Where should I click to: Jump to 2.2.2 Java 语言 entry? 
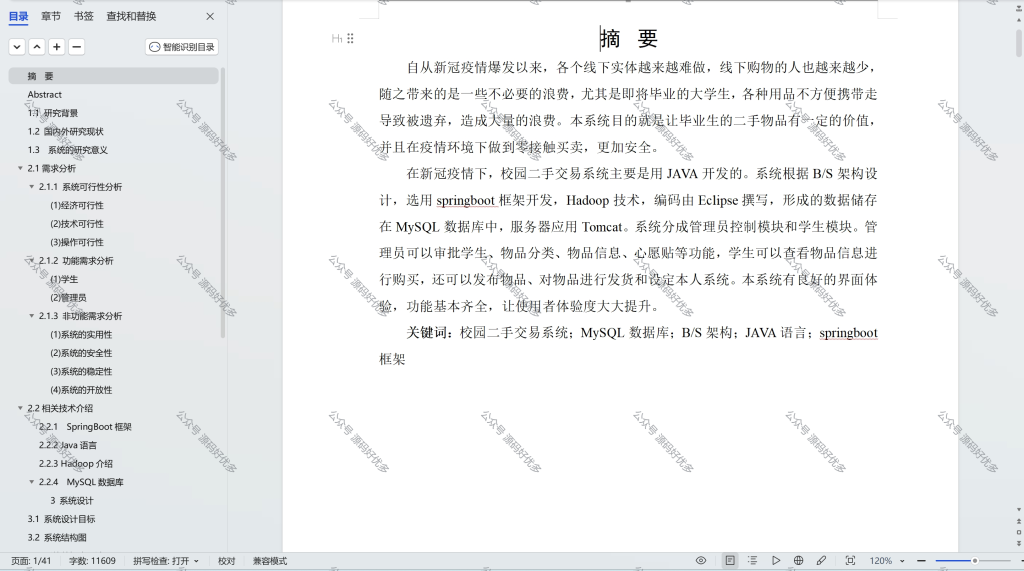68,445
